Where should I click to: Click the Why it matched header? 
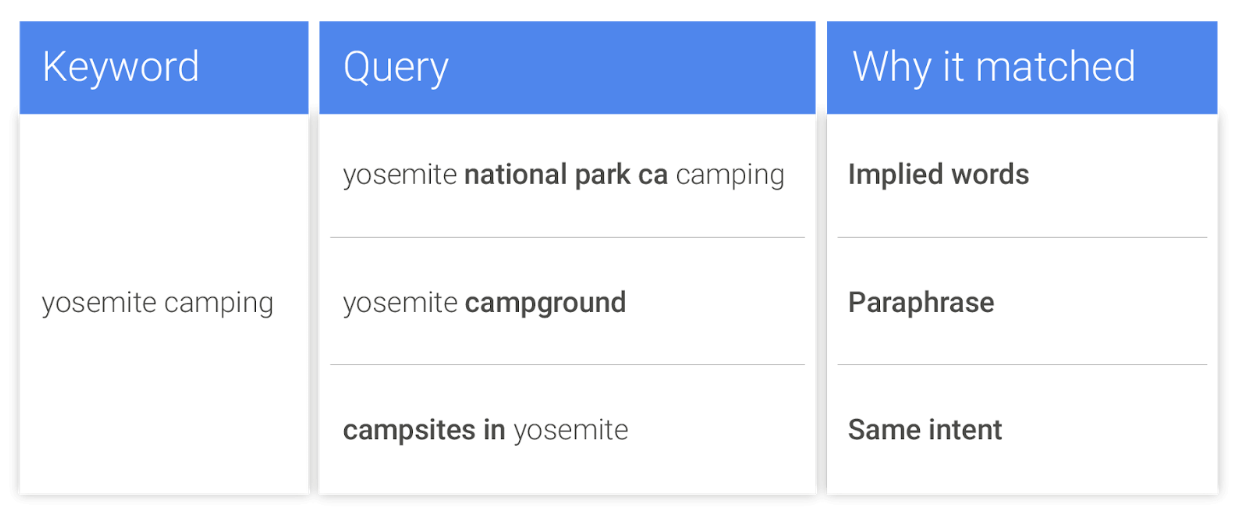click(x=1021, y=67)
